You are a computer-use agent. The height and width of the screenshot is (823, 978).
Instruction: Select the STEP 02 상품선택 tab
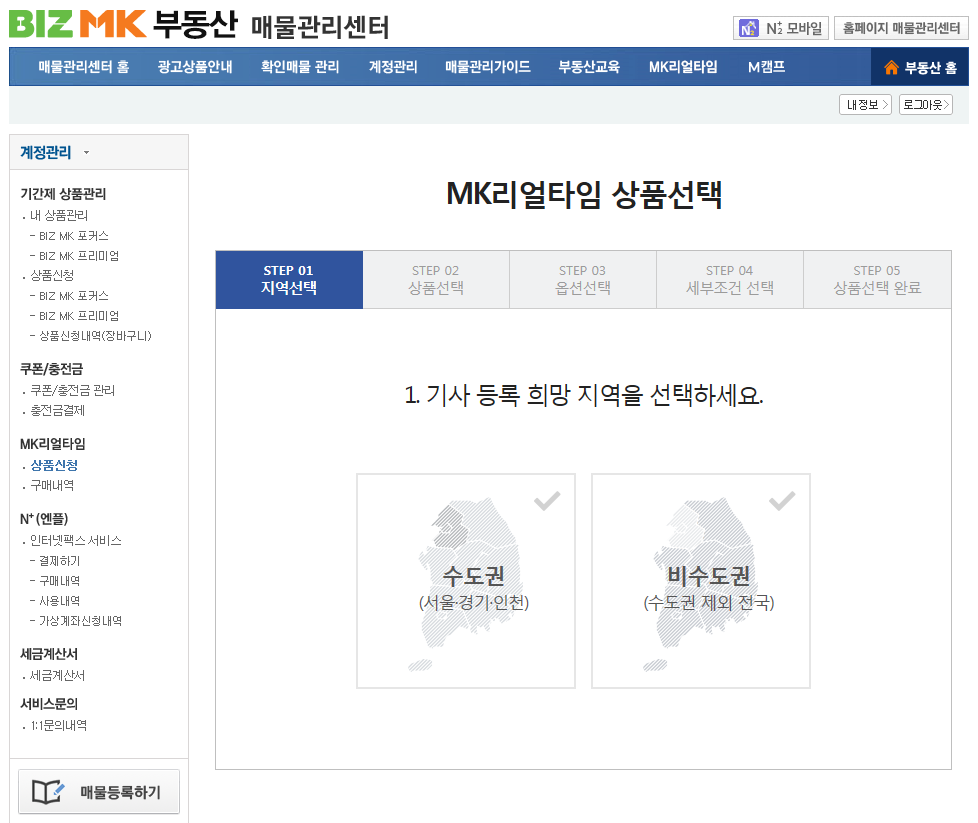[x=436, y=280]
